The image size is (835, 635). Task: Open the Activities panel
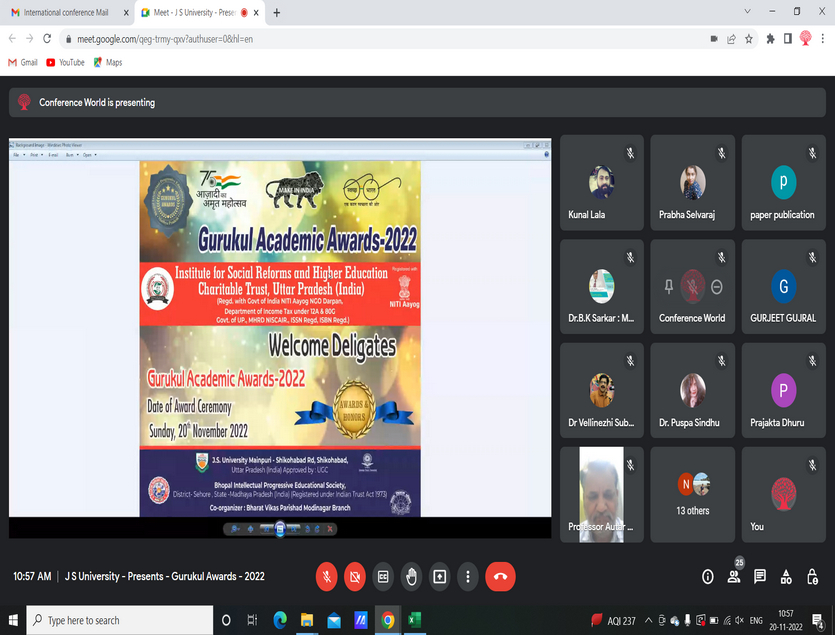point(786,576)
